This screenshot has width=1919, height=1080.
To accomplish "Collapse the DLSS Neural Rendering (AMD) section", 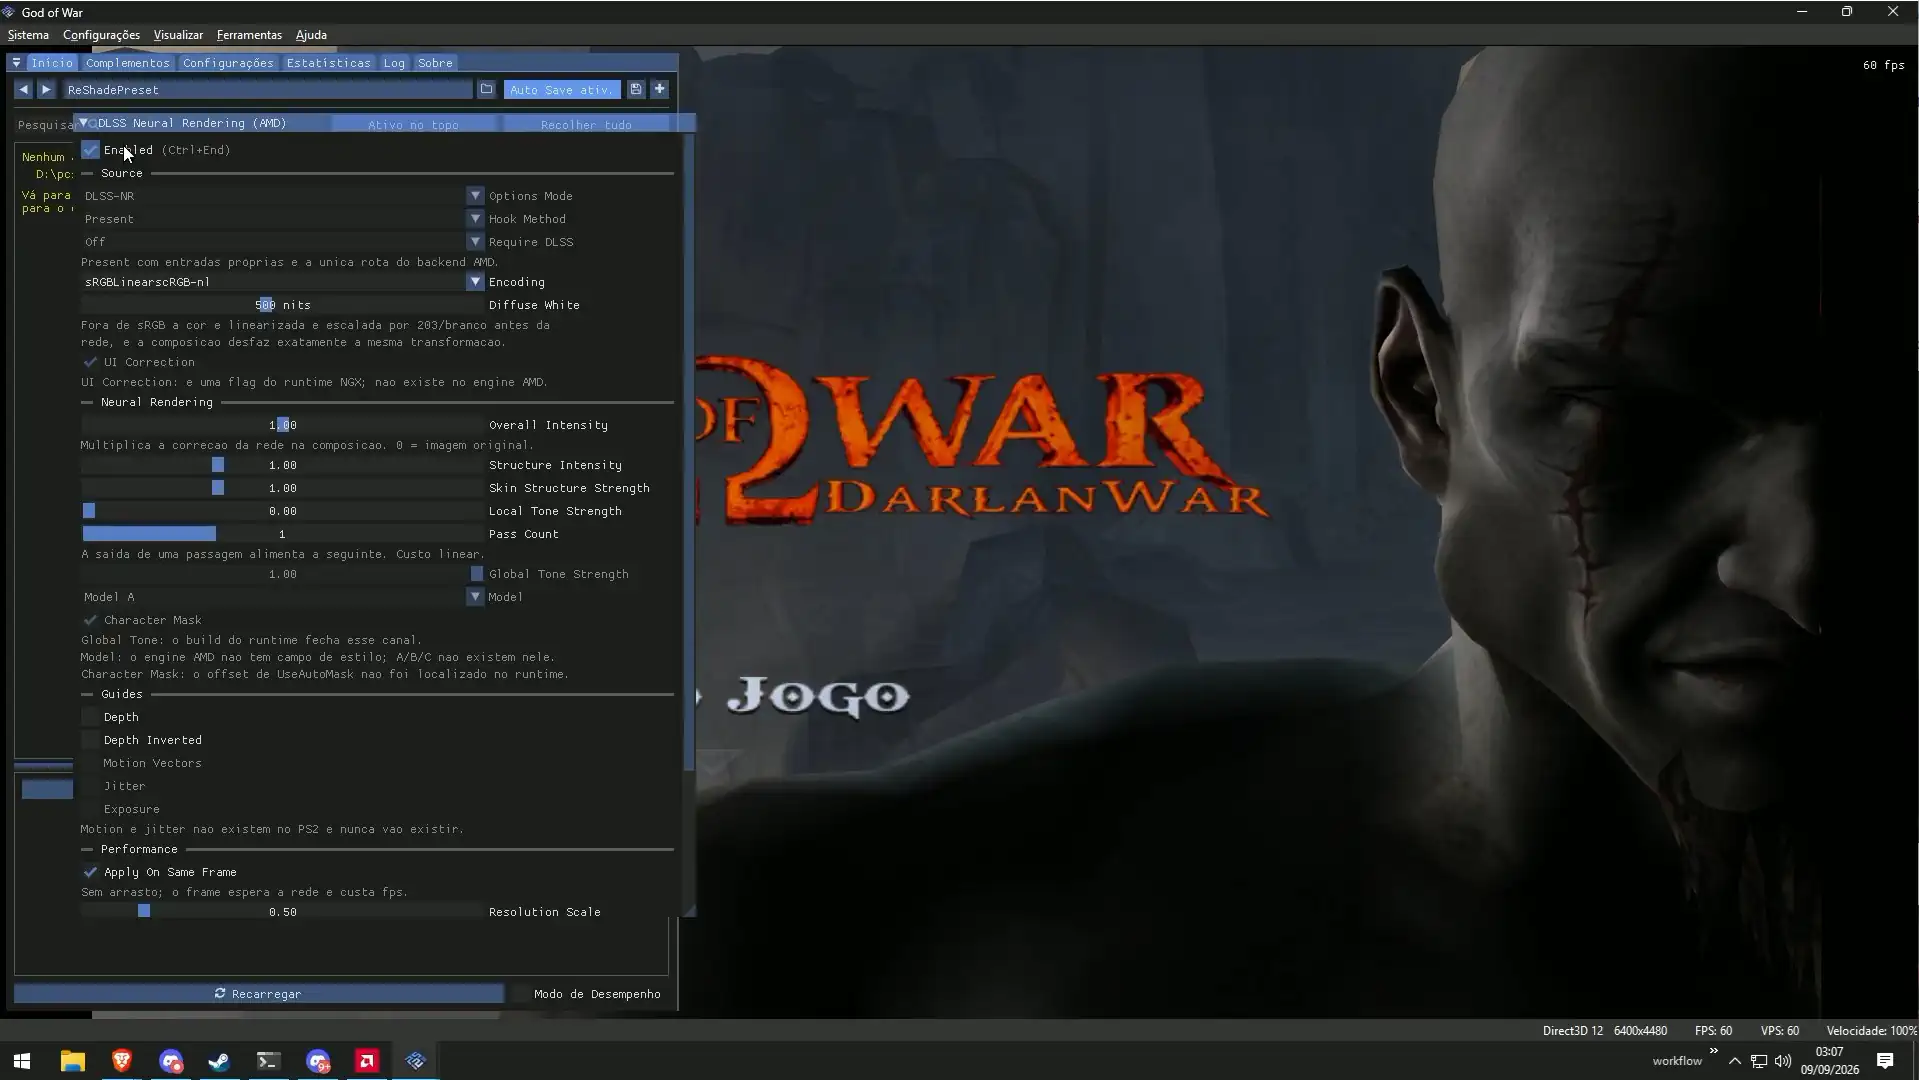I will click(x=84, y=123).
